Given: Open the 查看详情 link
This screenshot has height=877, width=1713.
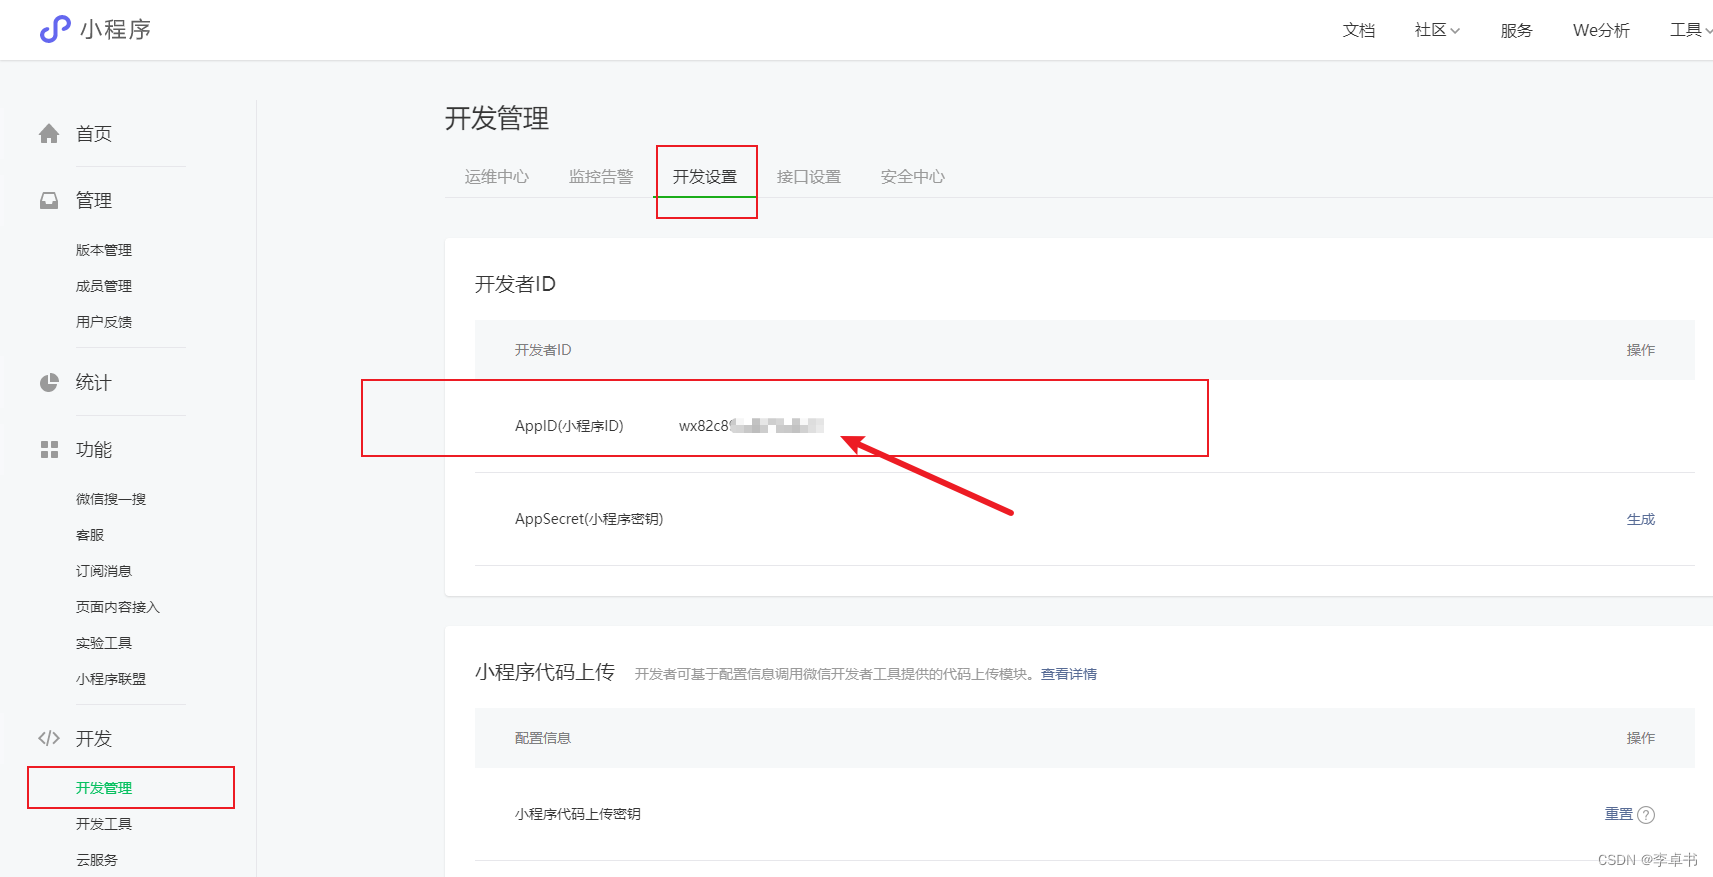Looking at the screenshot, I should (x=1069, y=674).
